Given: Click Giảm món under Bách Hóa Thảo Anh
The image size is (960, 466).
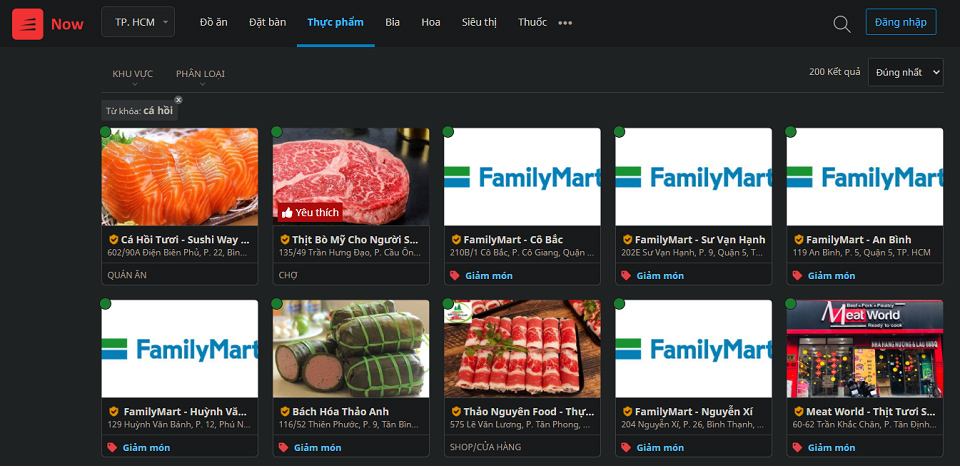Looking at the screenshot, I should click(x=317, y=448).
